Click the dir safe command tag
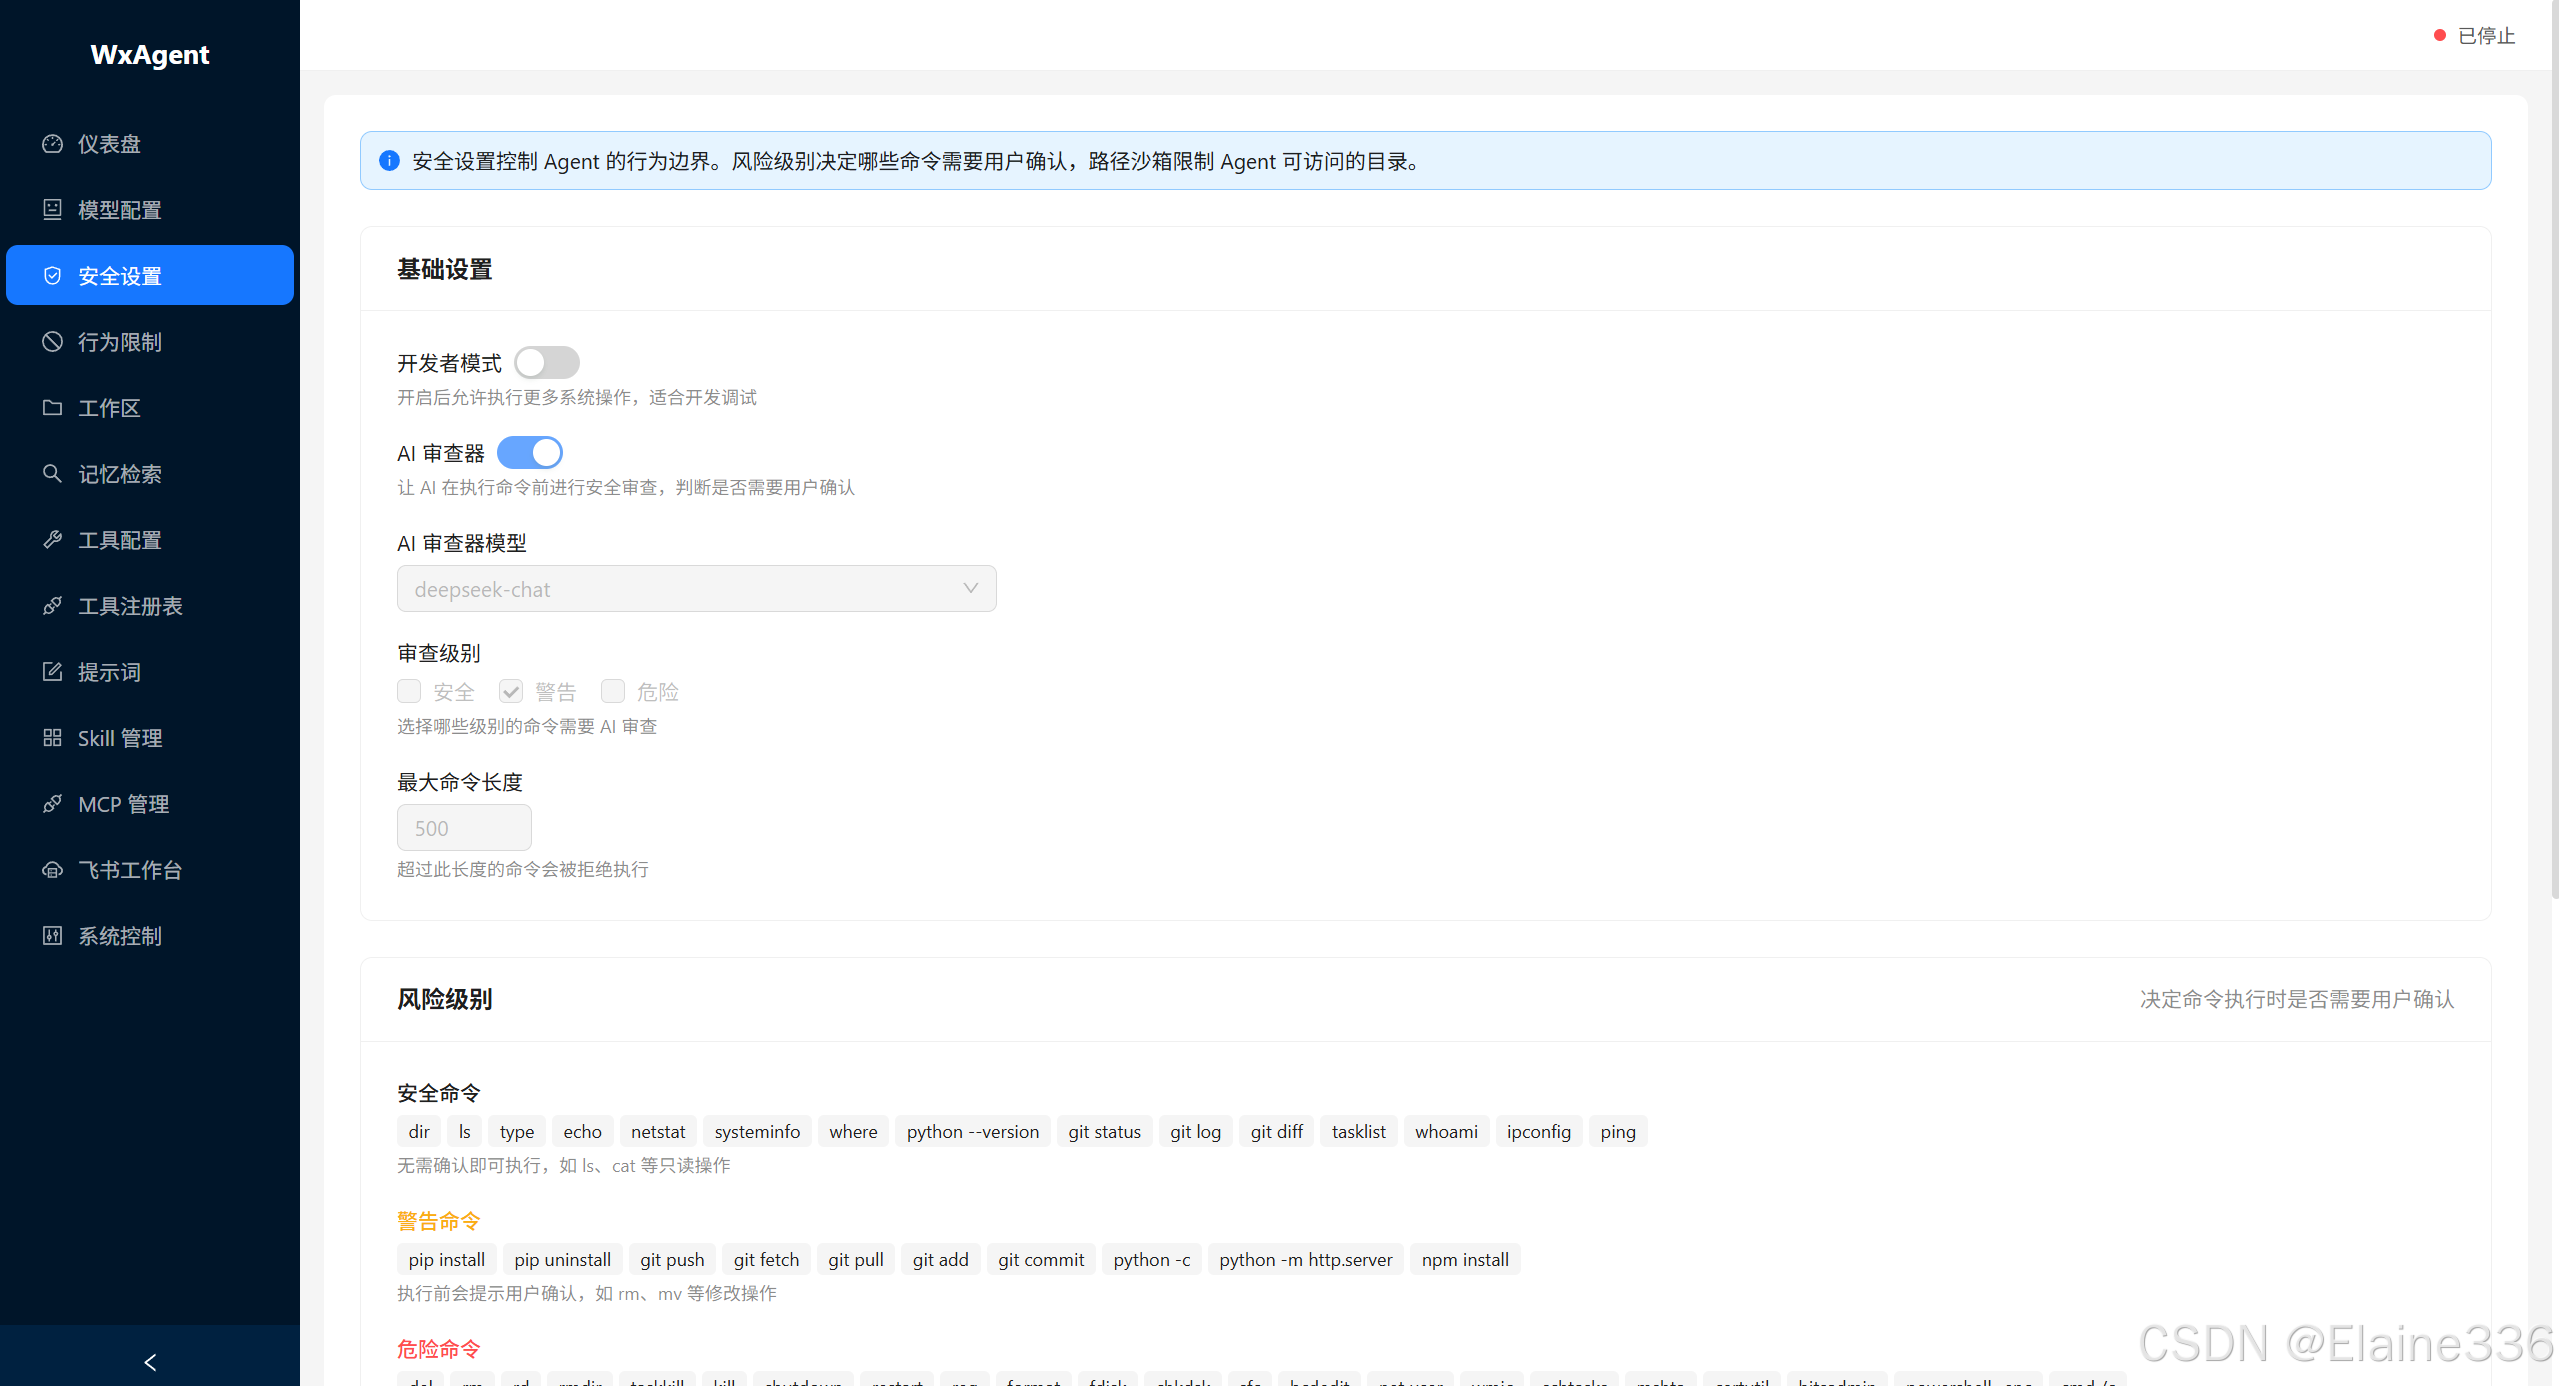 [x=419, y=1131]
